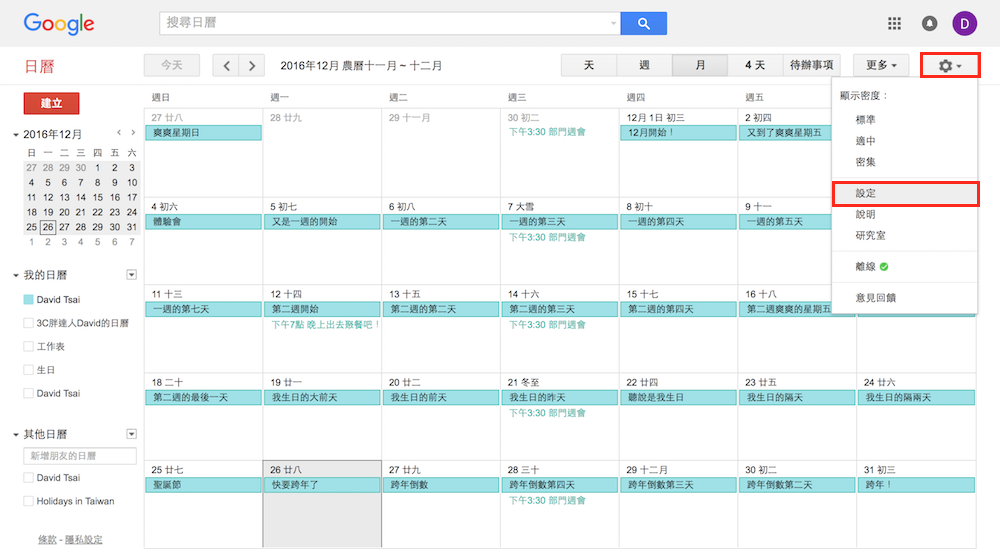Click the mini calendar next month arrow

coord(133,133)
